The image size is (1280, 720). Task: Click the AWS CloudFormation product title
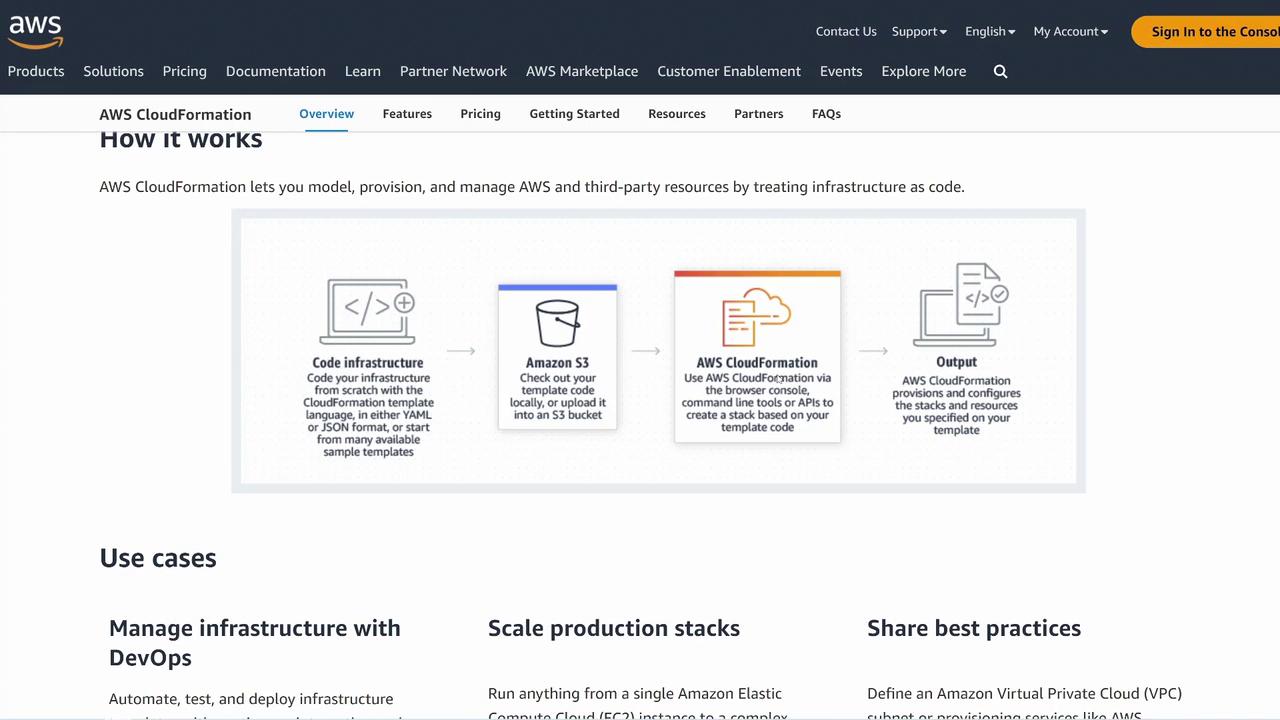pyautogui.click(x=175, y=114)
